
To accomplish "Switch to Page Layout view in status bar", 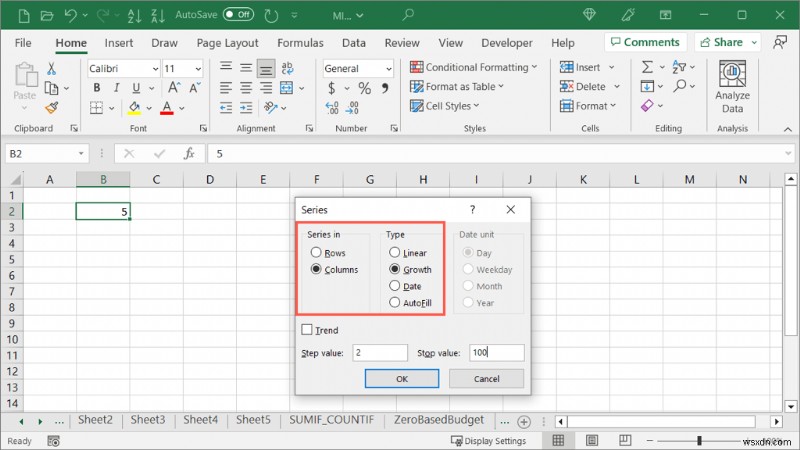I will 592,440.
